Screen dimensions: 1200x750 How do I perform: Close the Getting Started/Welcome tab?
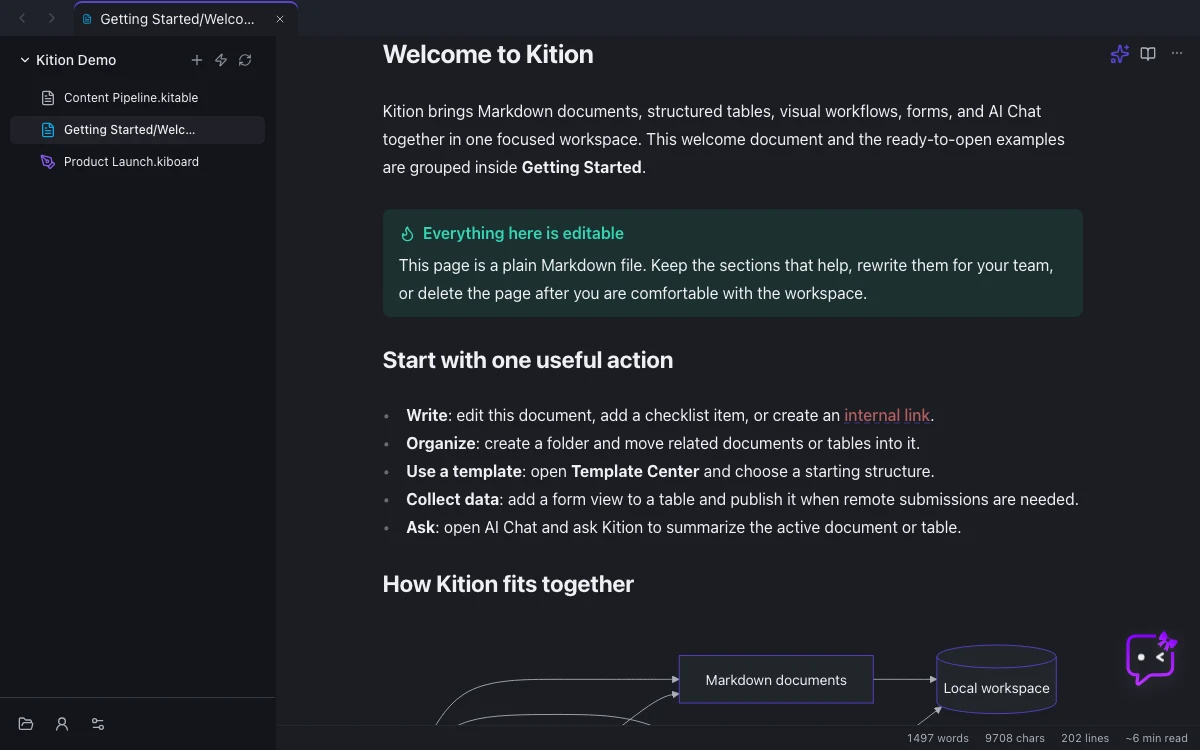tap(280, 19)
